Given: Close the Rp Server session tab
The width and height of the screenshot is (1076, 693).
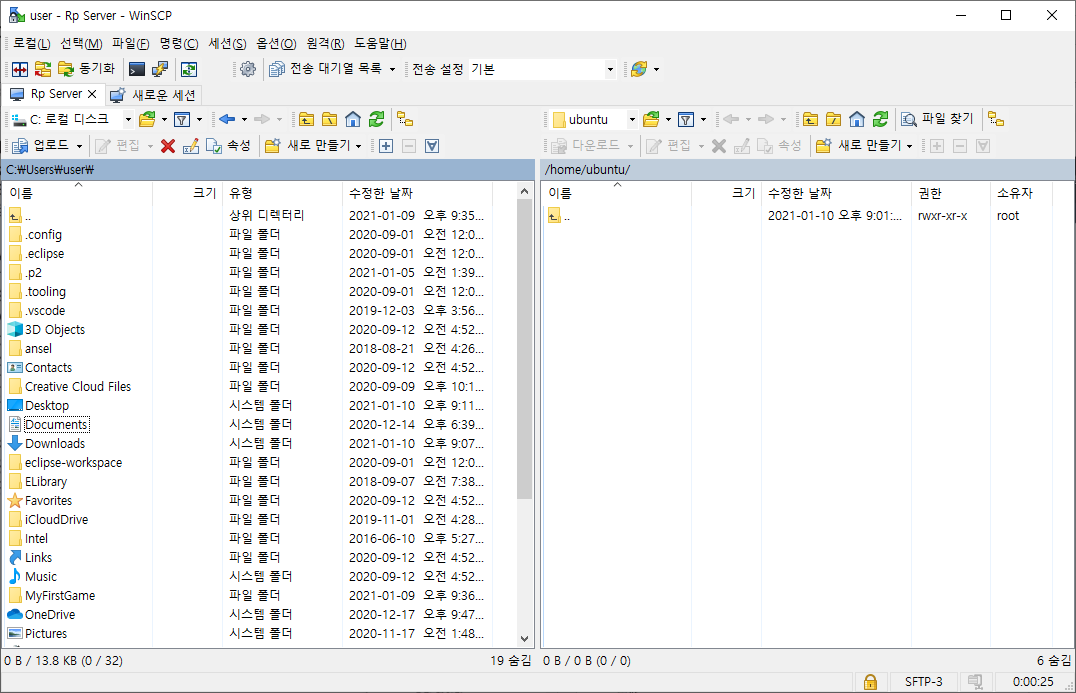Looking at the screenshot, I should (x=92, y=94).
